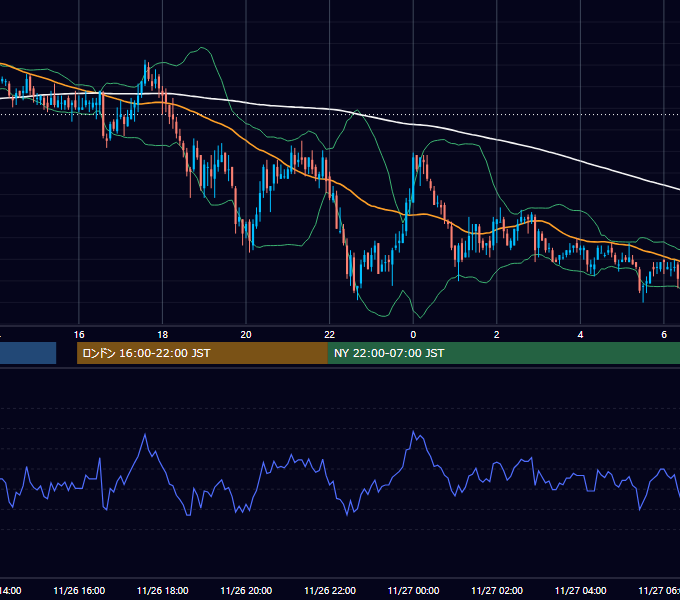Click the 11/27 00:00 date label

[413, 590]
